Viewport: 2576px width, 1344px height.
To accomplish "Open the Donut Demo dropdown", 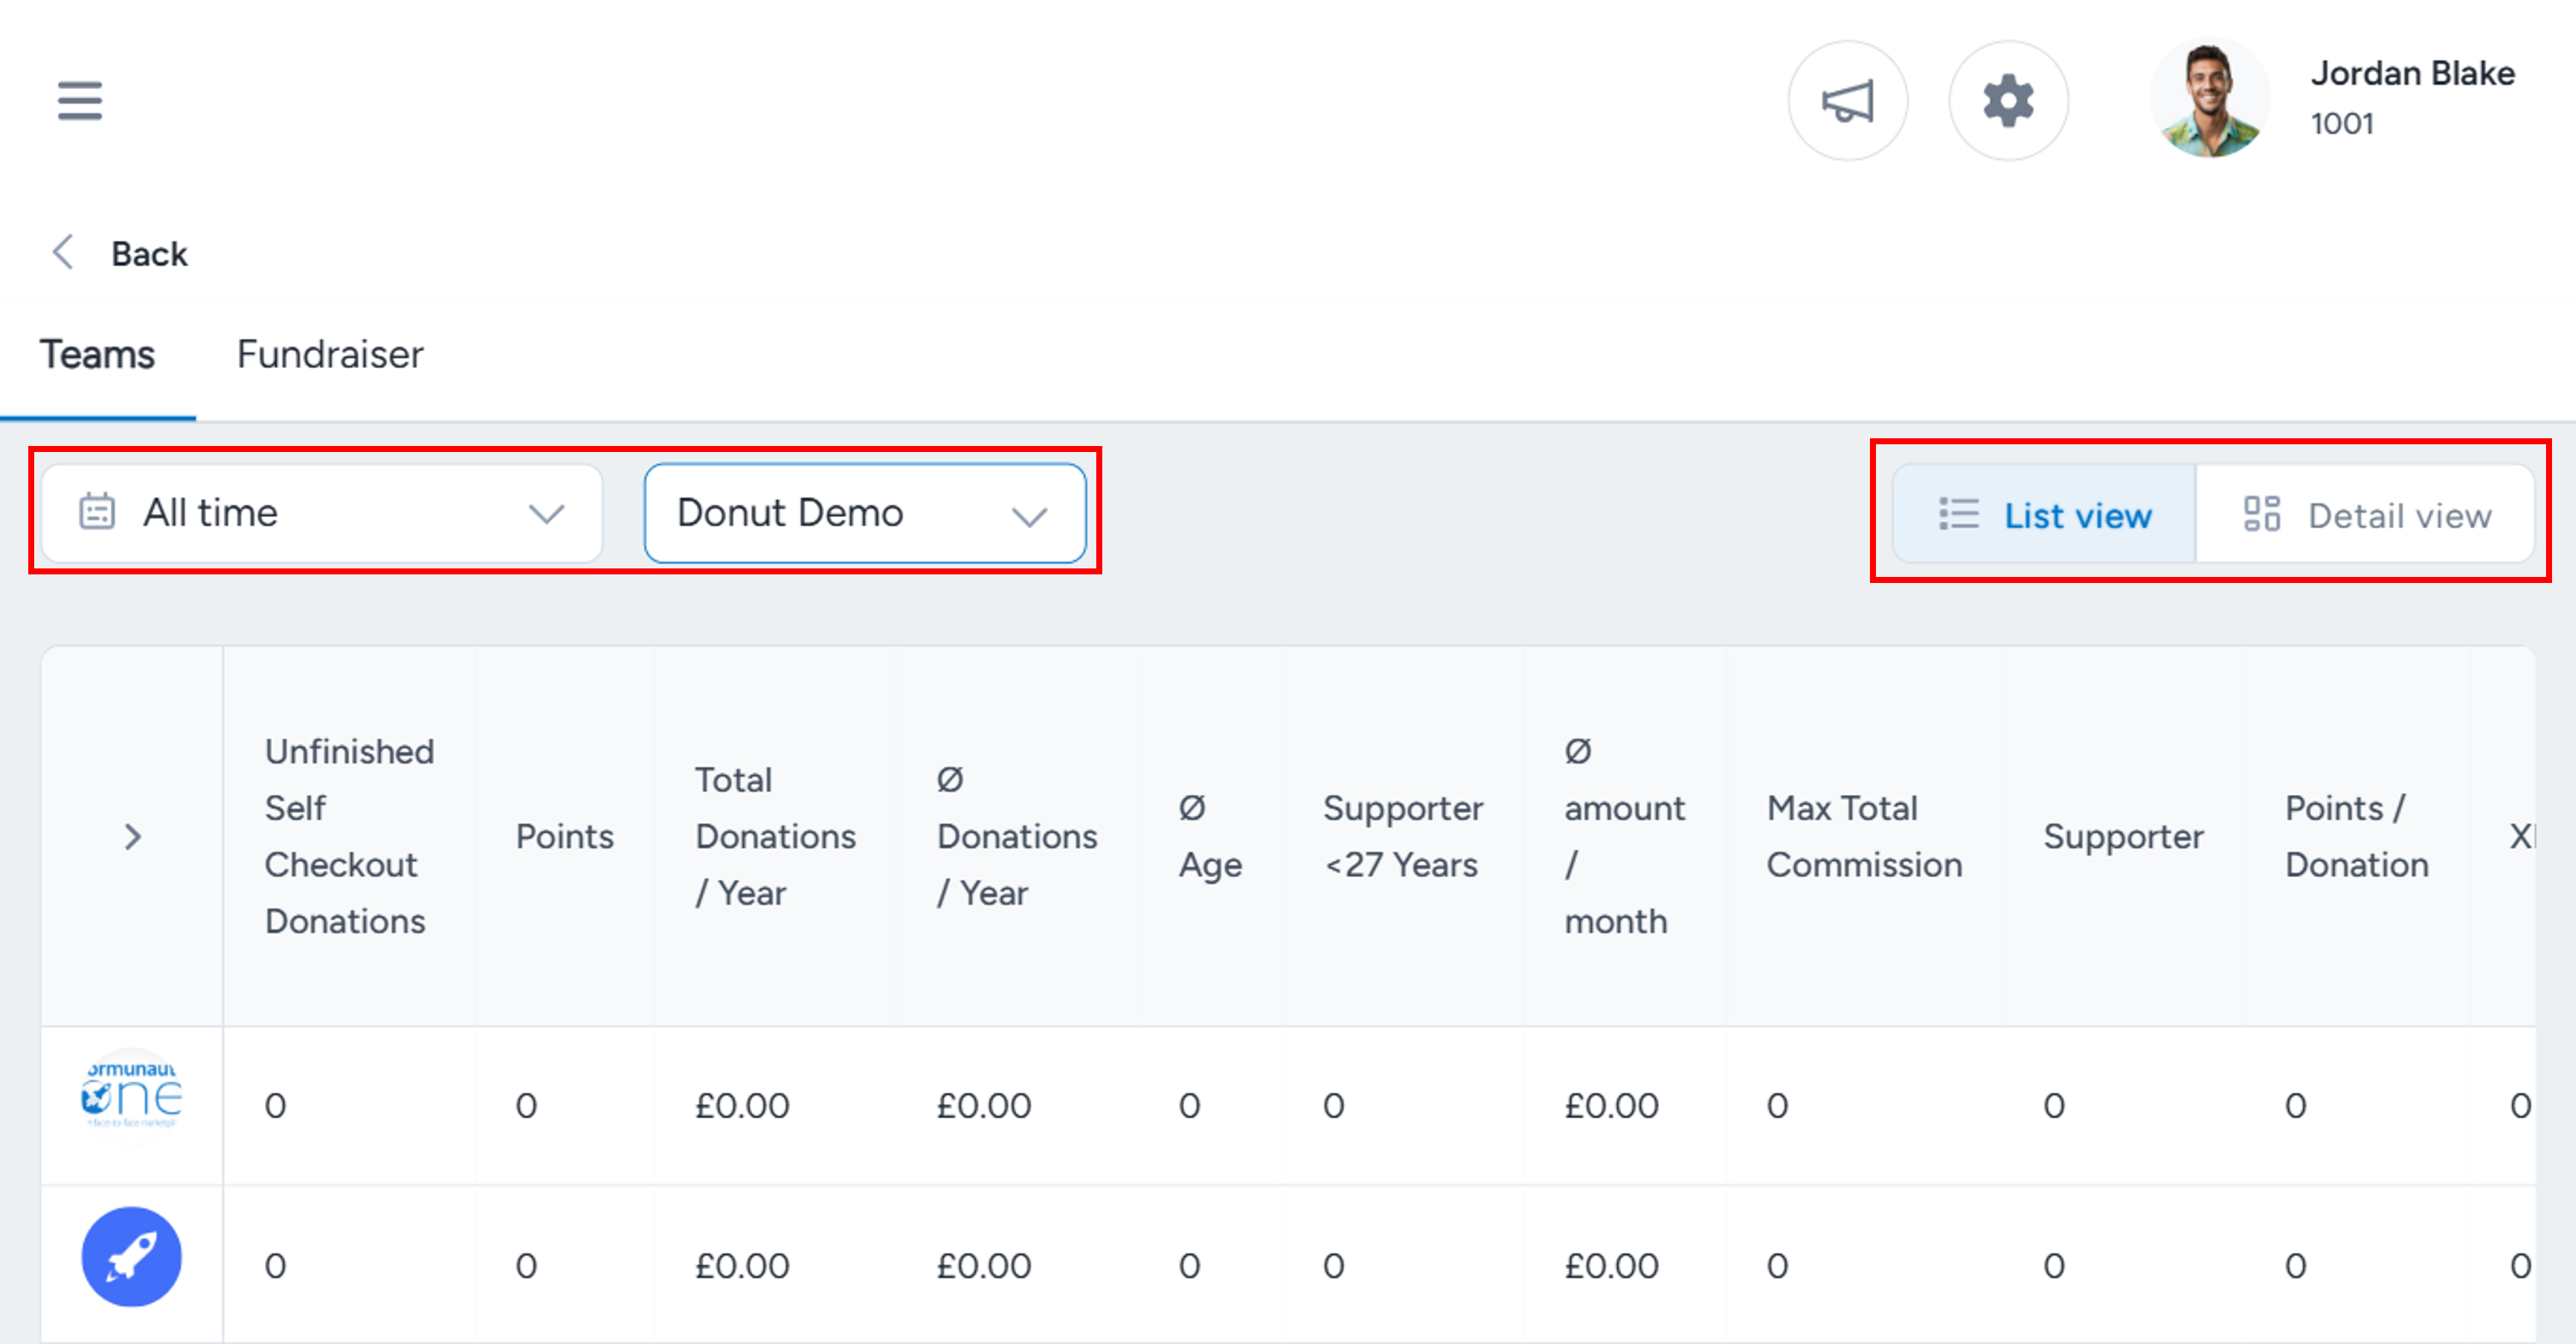I will (865, 512).
